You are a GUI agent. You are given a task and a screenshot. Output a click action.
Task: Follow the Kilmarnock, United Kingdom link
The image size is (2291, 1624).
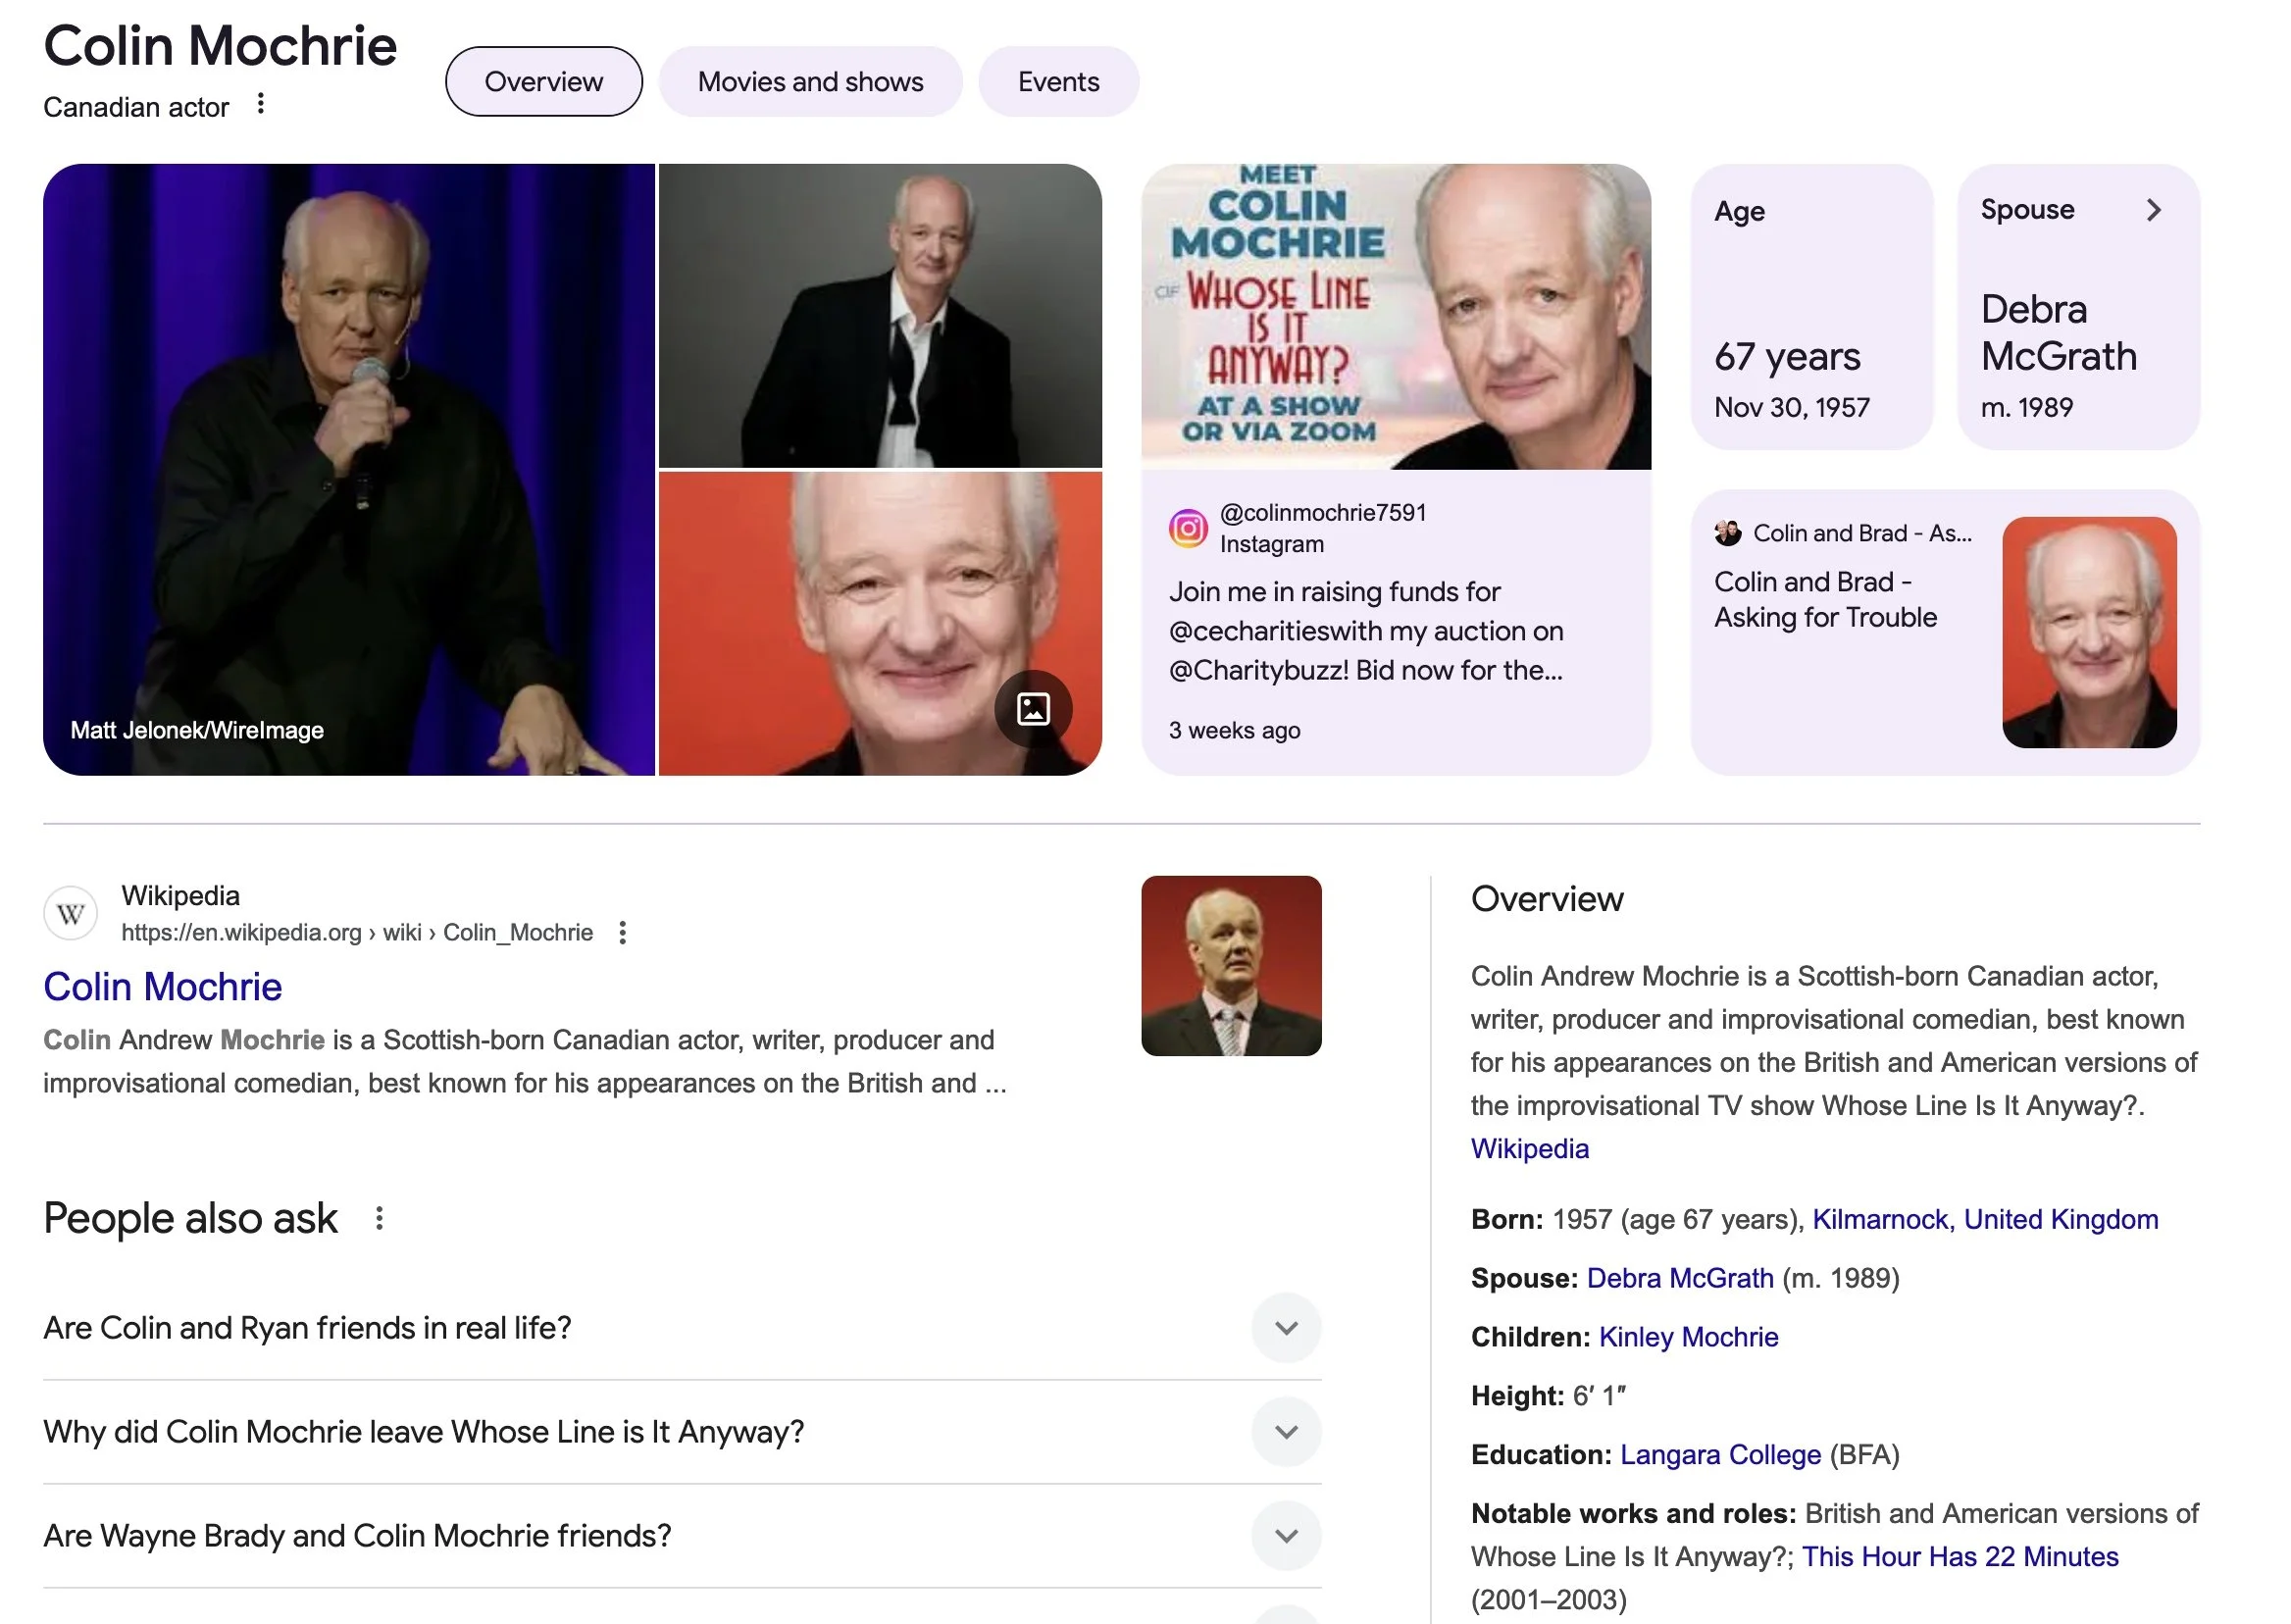coord(1984,1220)
